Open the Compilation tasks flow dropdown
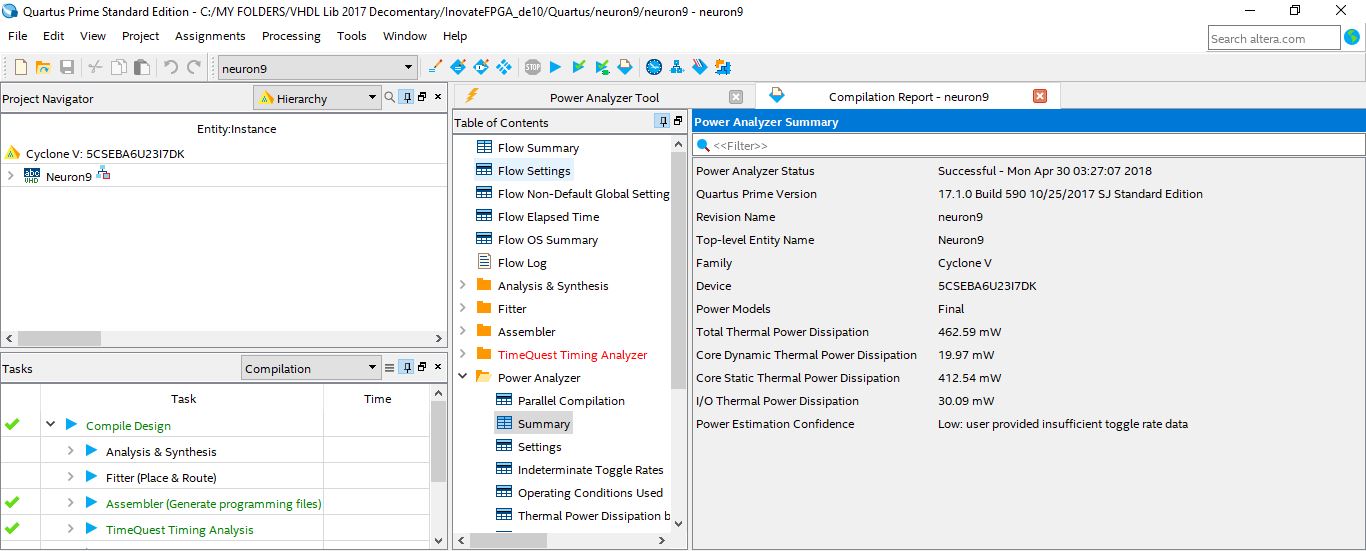This screenshot has height=551, width=1366. (x=373, y=368)
